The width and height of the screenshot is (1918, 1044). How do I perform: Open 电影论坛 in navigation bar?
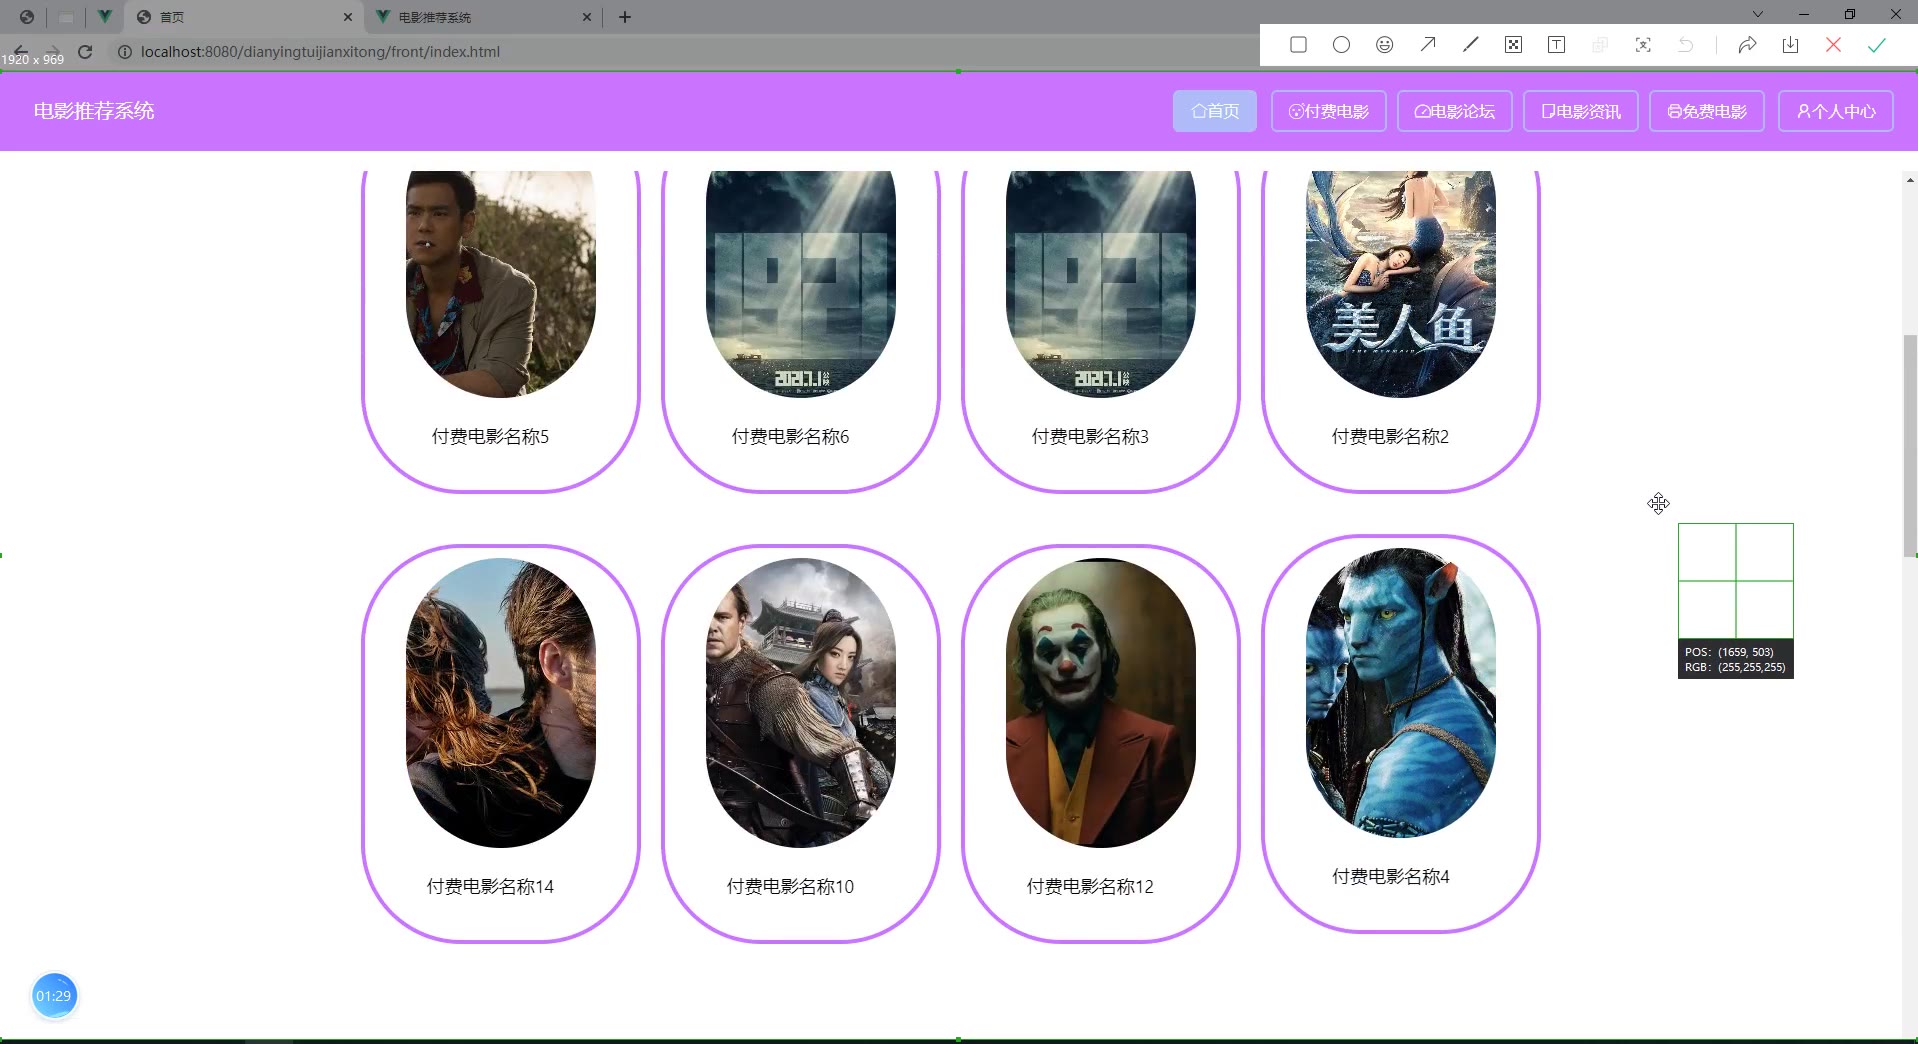click(x=1455, y=111)
